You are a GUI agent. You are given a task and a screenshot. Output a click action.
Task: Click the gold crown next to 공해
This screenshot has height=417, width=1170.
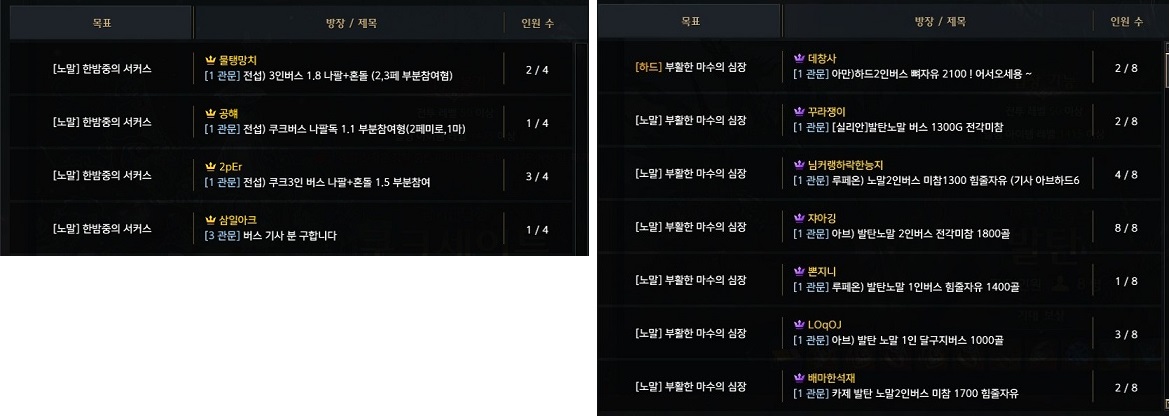[210, 114]
